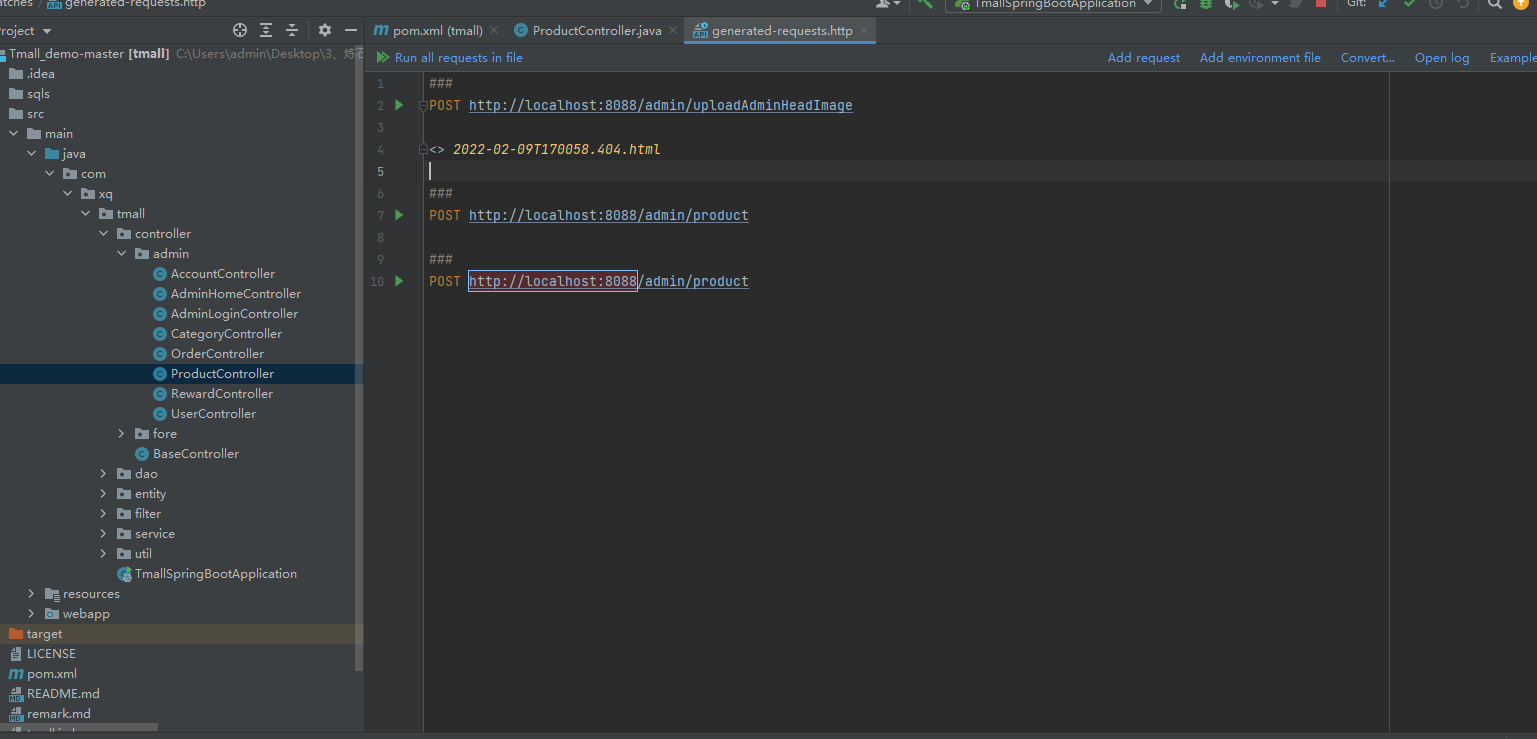Expand the service package
This screenshot has height=739, width=1537.
[x=104, y=534]
